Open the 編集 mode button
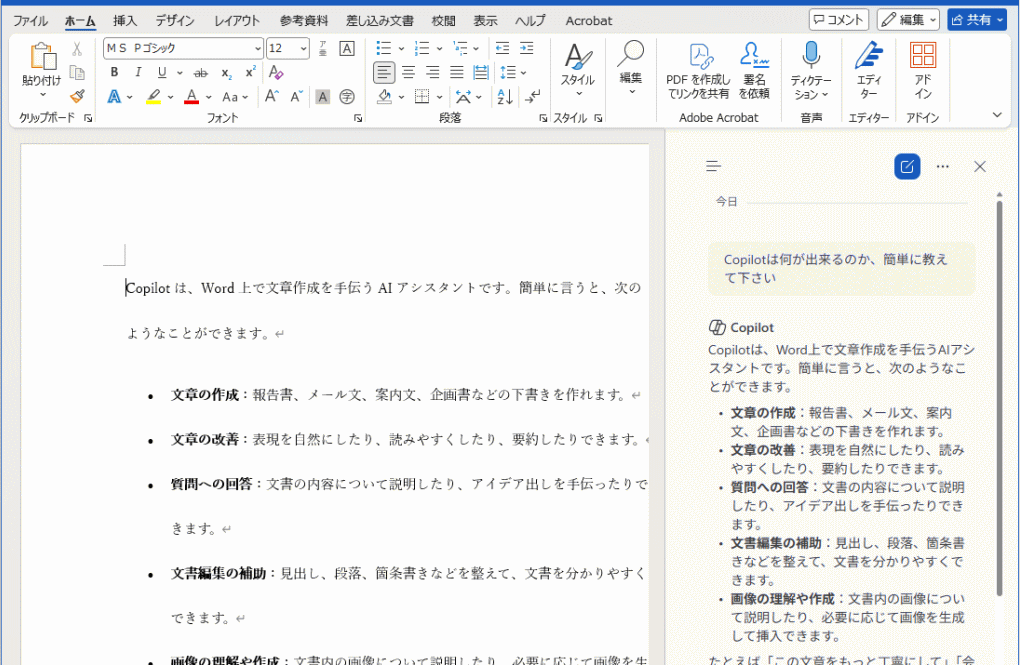This screenshot has width=1020, height=665. pos(908,20)
